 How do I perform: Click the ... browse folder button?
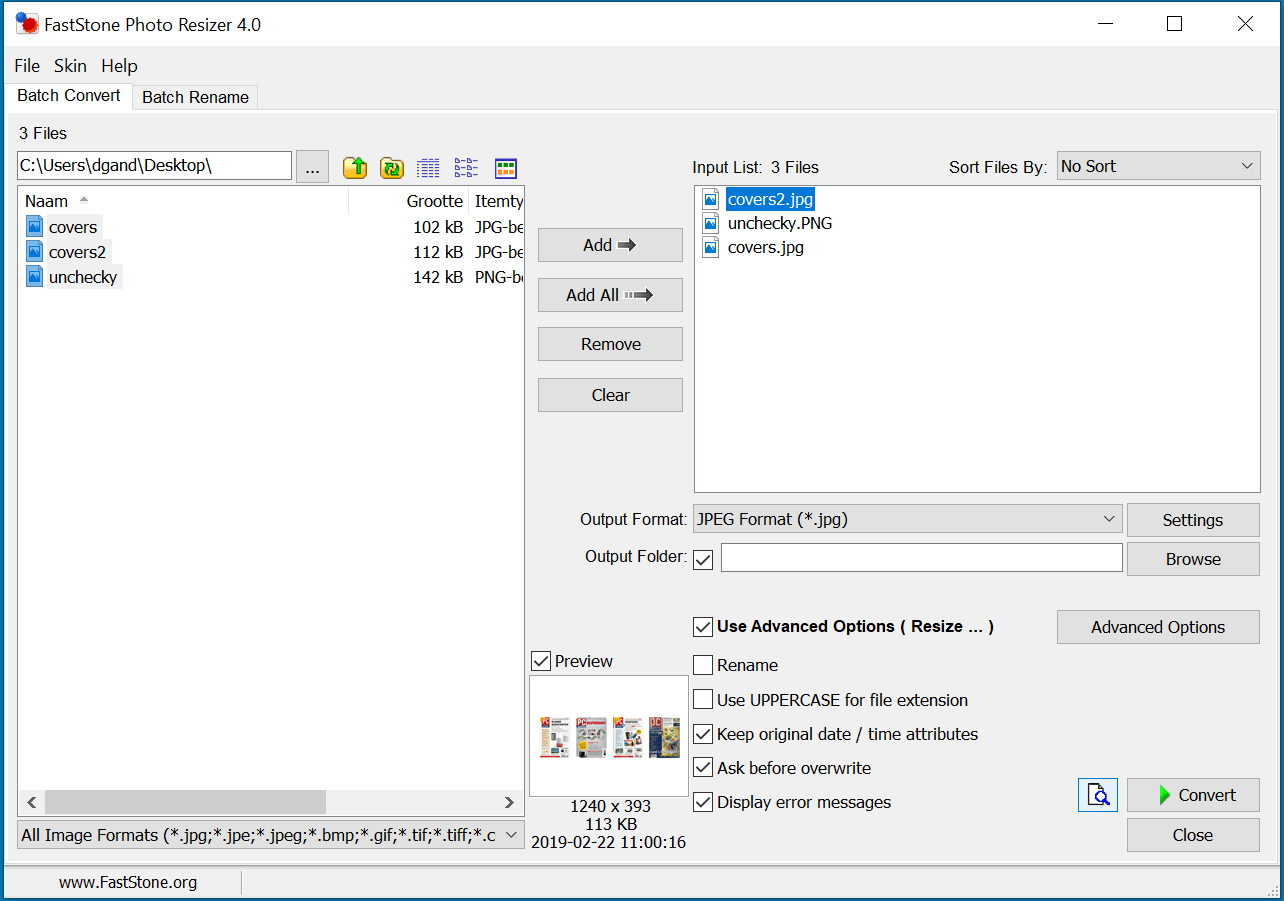point(312,167)
